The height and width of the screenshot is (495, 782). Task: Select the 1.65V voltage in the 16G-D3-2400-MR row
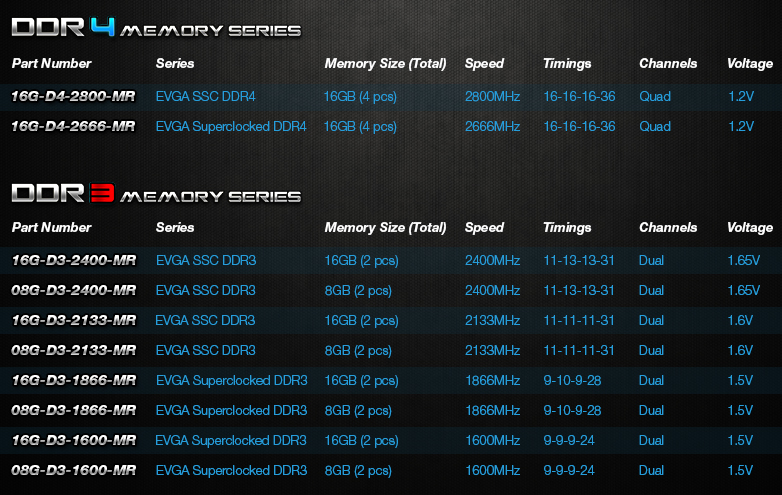pyautogui.click(x=745, y=261)
